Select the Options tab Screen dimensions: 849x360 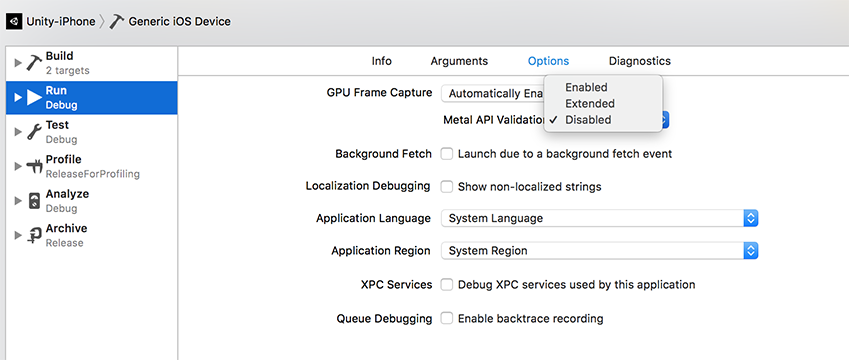point(548,61)
